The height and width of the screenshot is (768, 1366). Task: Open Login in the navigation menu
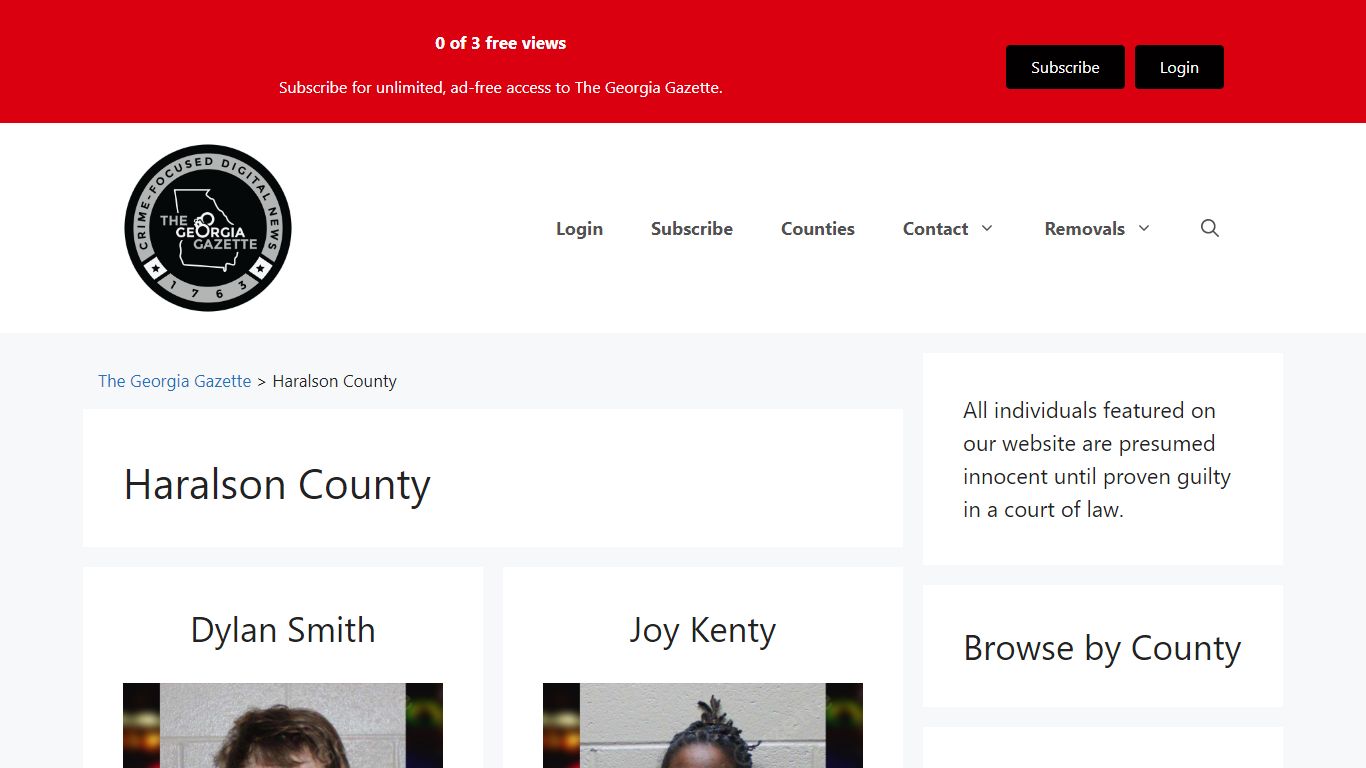tap(579, 228)
